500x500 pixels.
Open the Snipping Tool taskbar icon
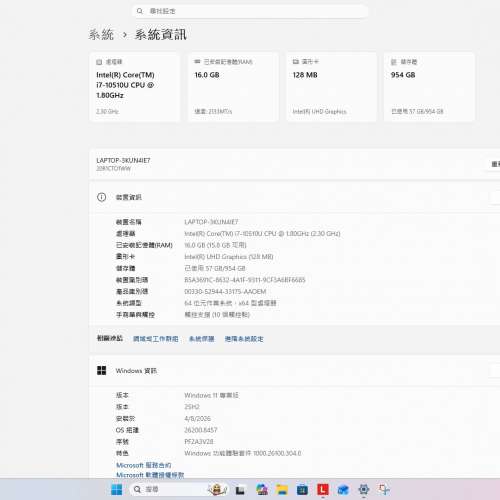point(384,489)
